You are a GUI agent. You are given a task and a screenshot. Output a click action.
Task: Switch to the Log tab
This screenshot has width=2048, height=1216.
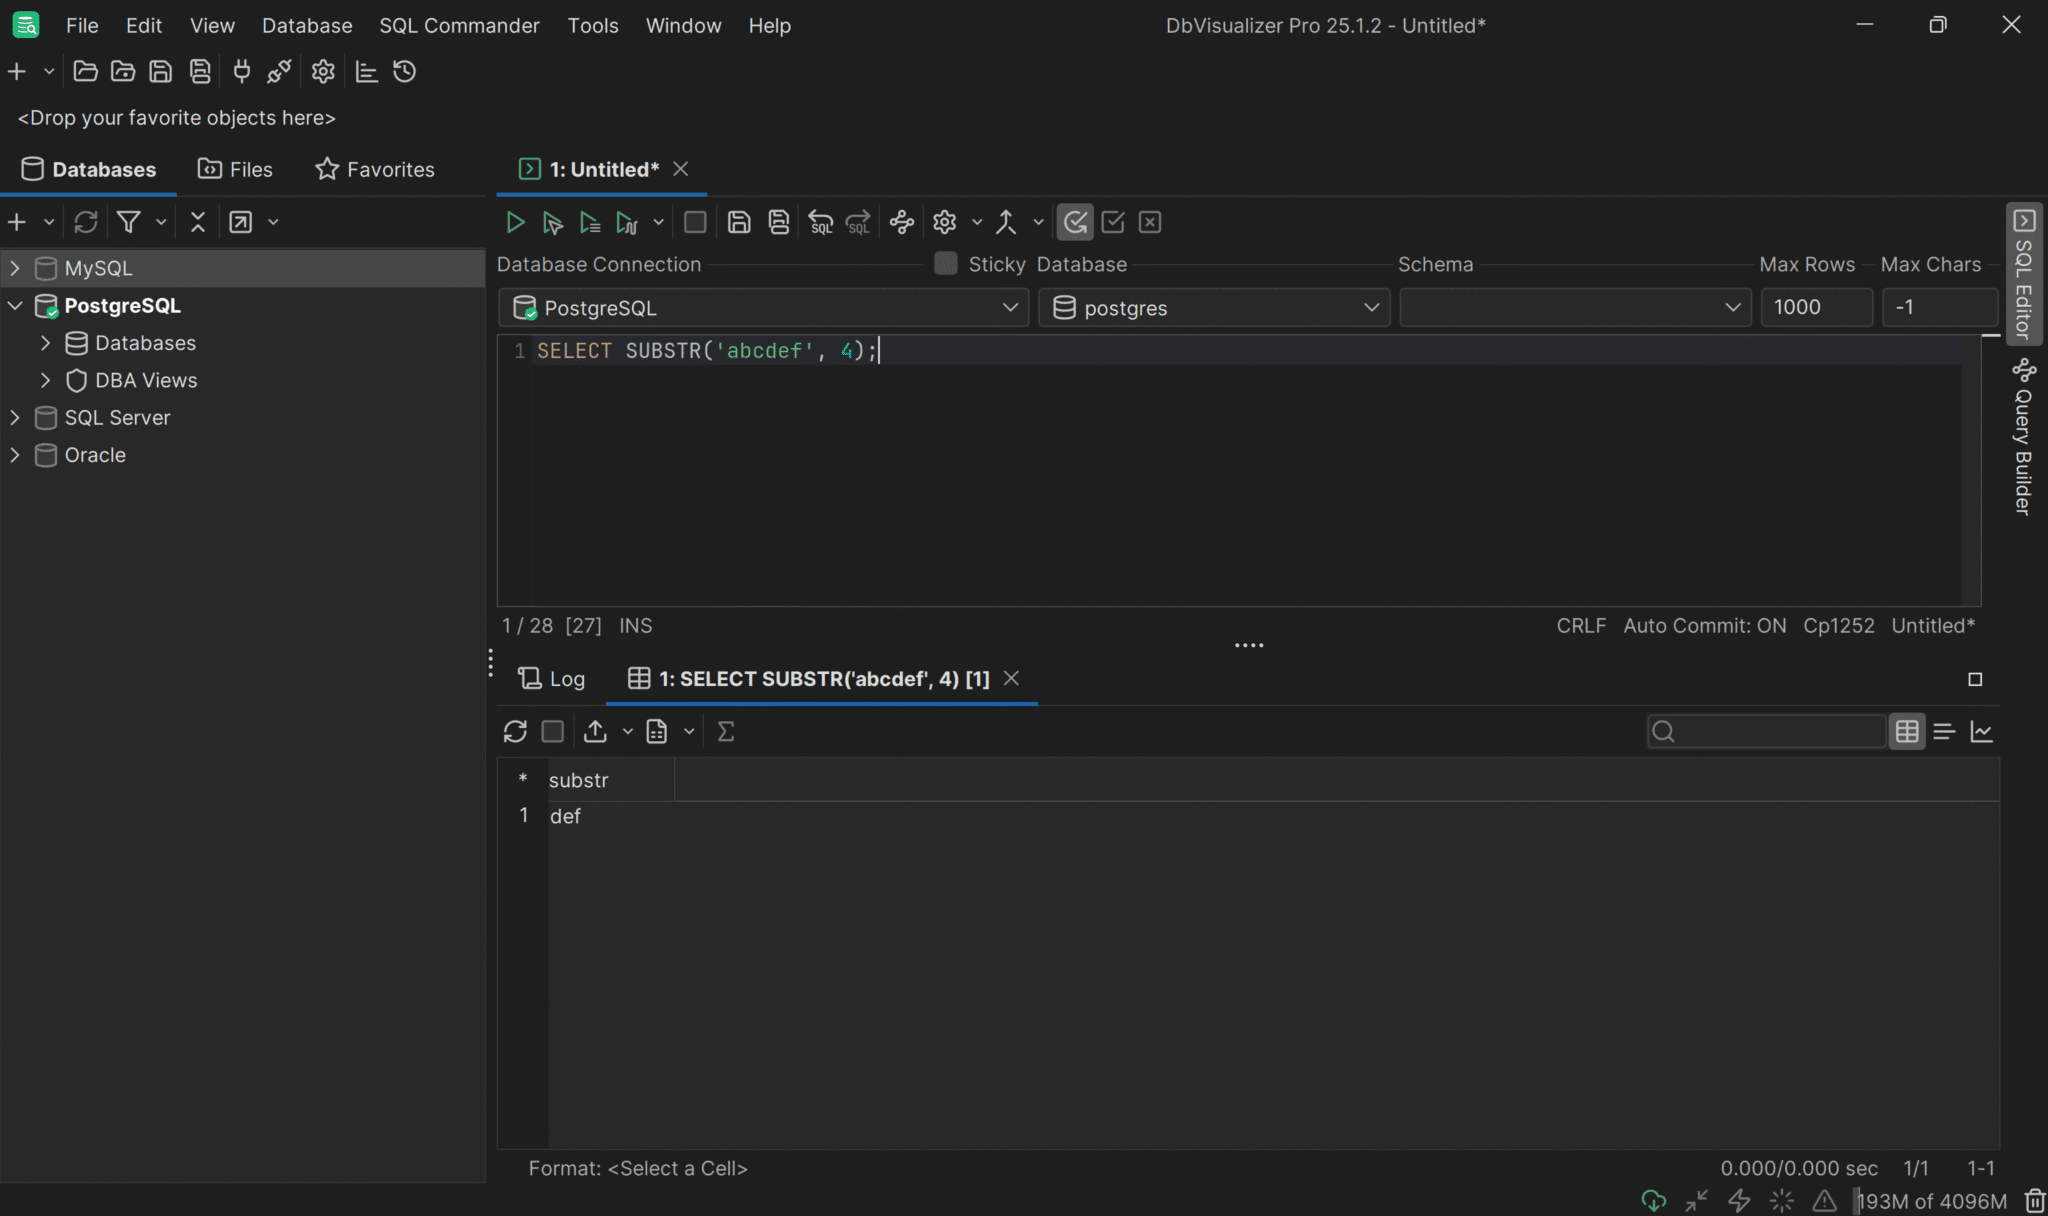550,678
